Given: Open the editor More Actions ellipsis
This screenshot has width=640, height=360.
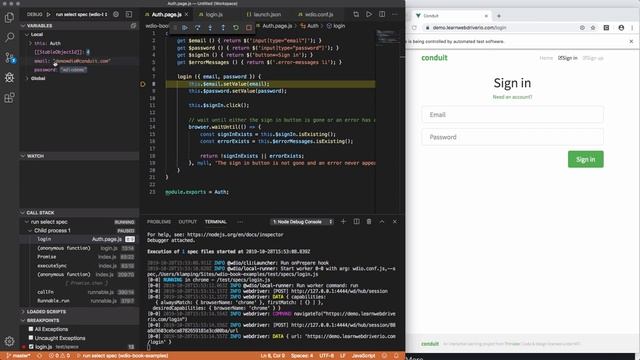Looking at the screenshot, I should (395, 14).
